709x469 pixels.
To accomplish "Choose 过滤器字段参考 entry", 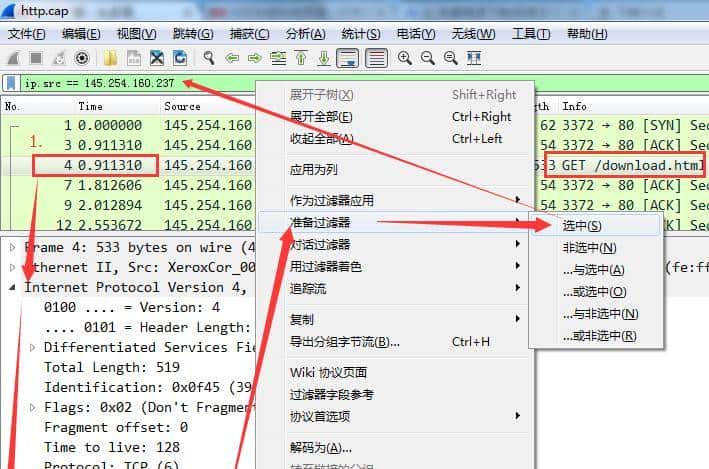I will point(395,395).
